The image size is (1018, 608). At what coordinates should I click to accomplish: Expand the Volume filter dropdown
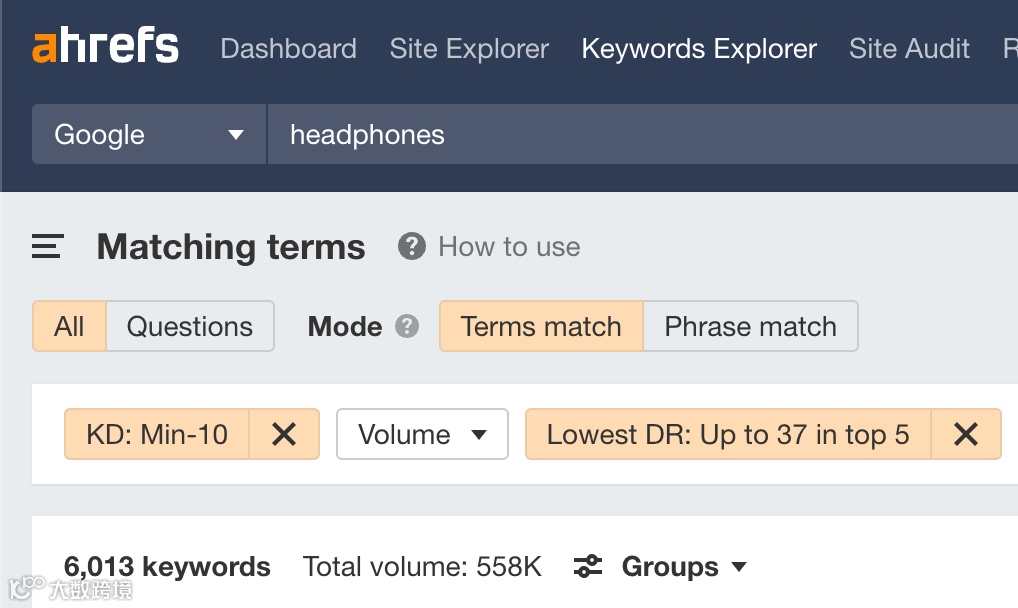point(422,434)
